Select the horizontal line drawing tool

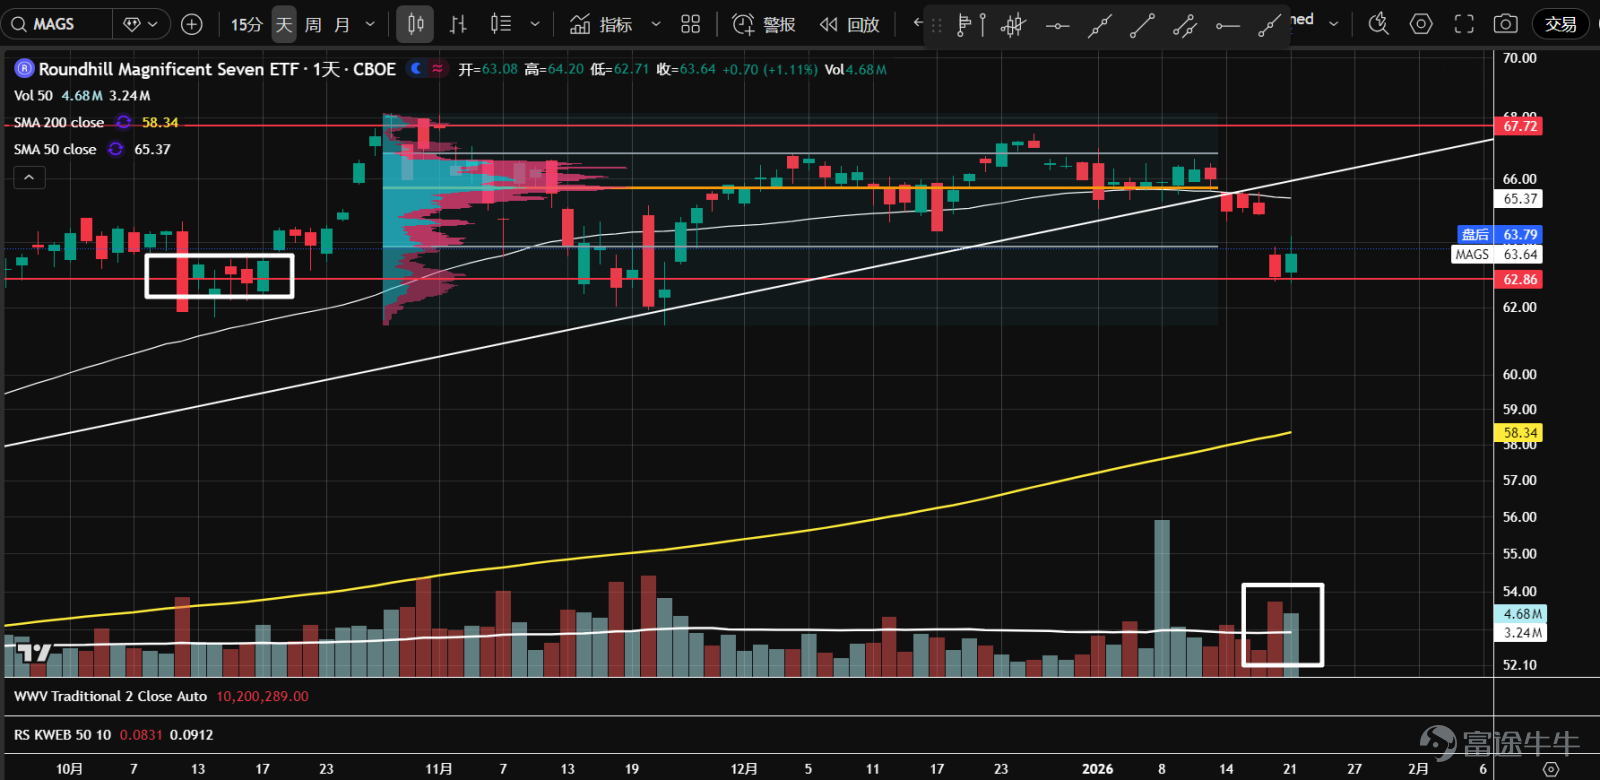point(1057,25)
